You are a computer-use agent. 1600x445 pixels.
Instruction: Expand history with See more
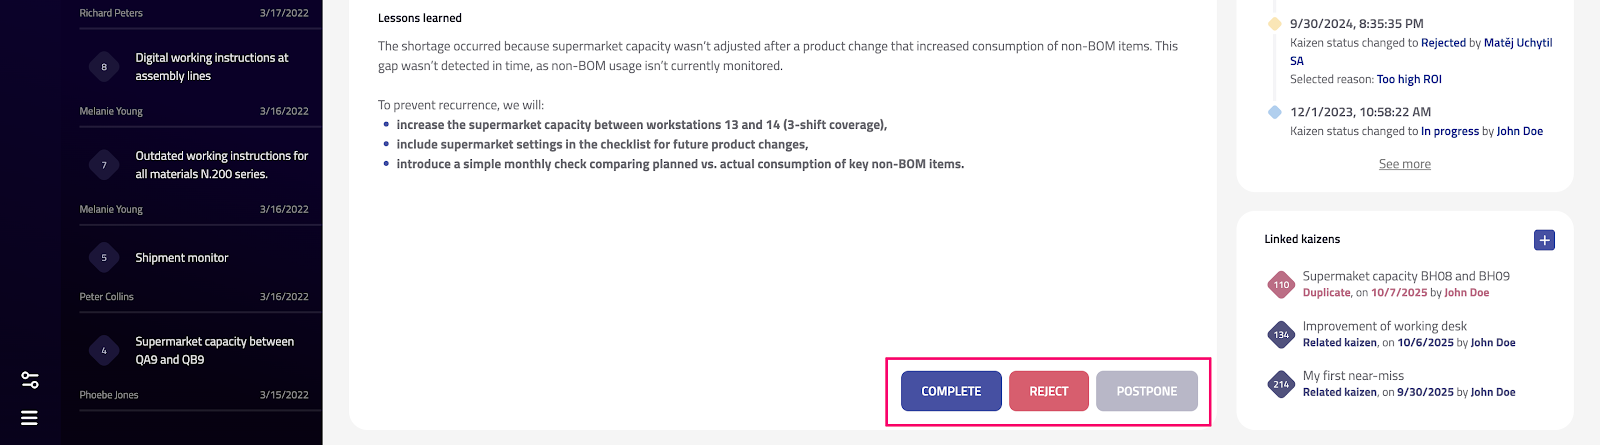click(1404, 164)
